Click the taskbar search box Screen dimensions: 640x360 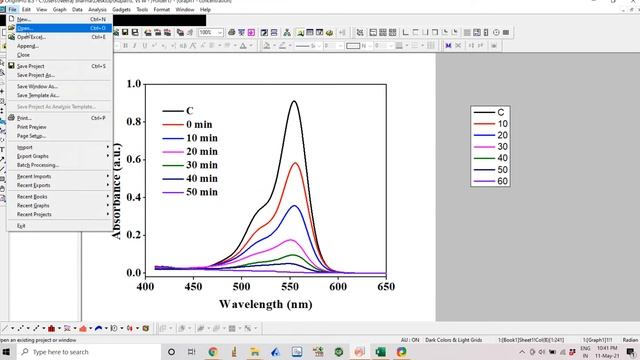click(89, 352)
